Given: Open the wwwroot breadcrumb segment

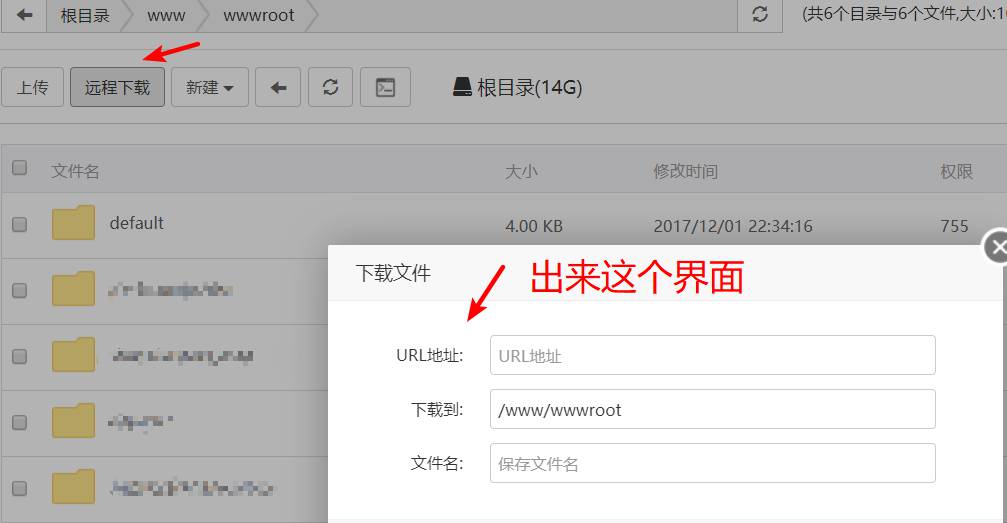Looking at the screenshot, I should click(259, 15).
